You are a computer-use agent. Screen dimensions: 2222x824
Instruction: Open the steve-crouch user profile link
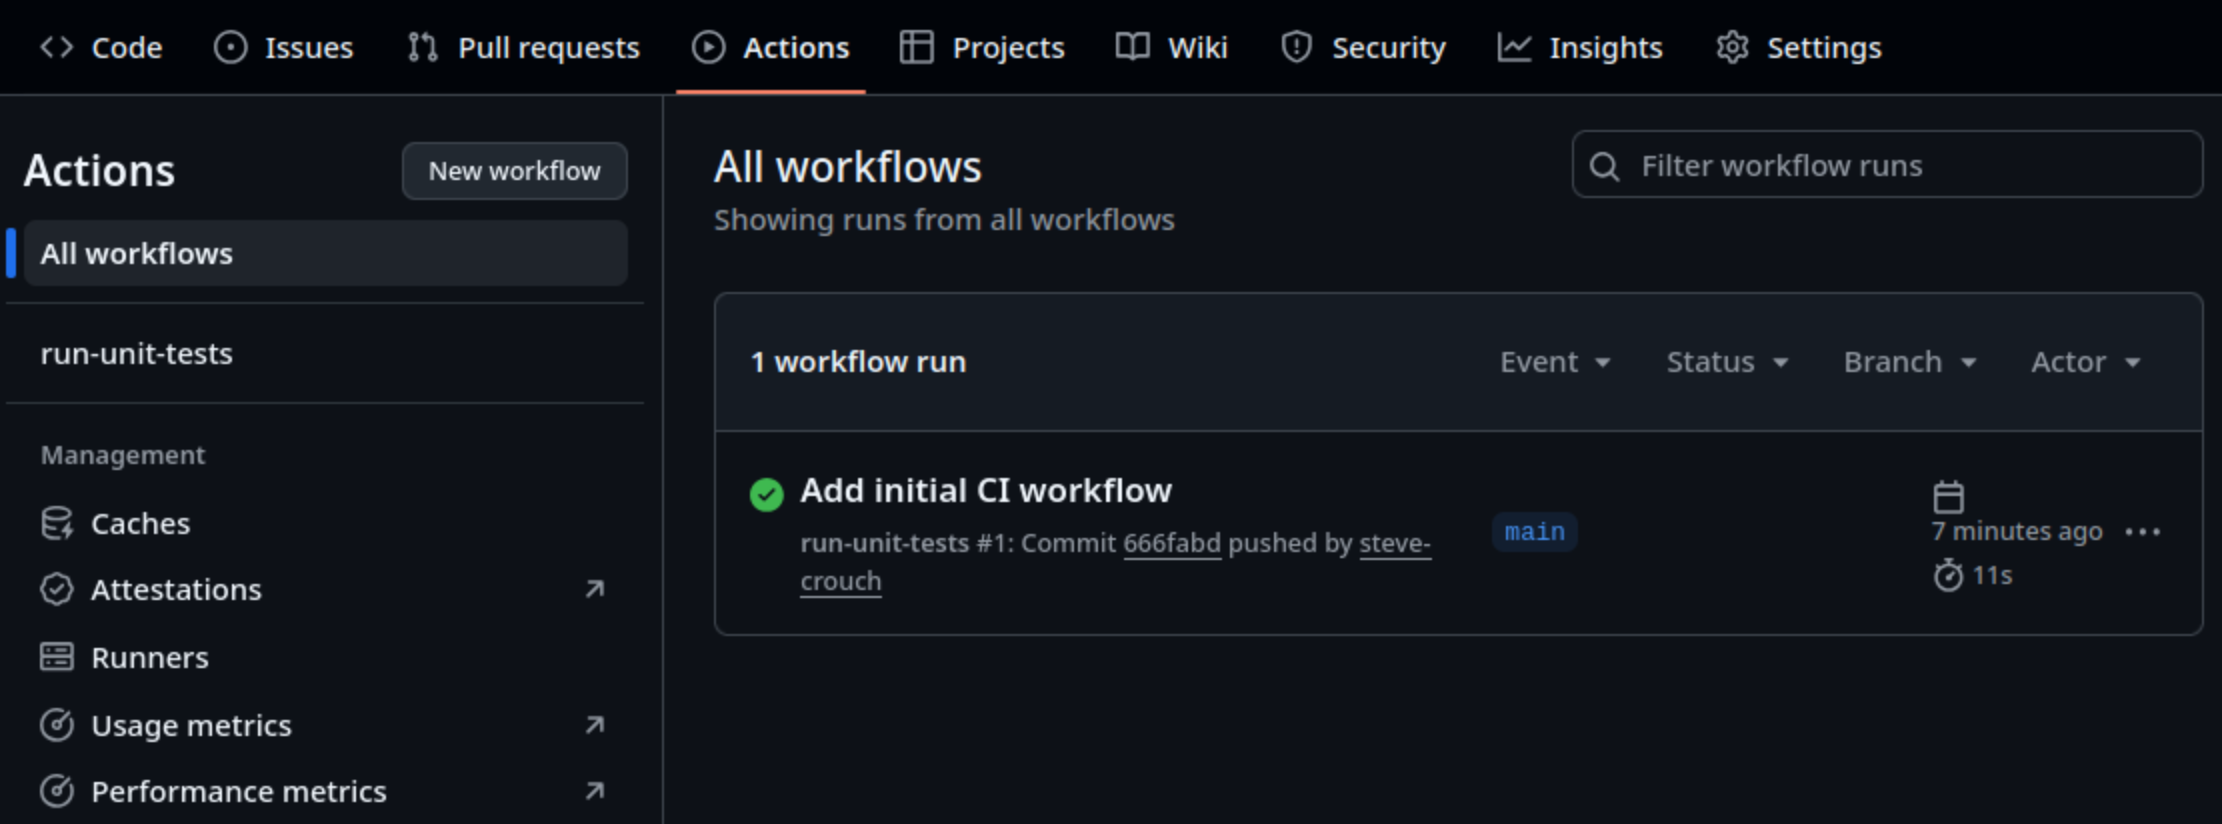[1115, 562]
